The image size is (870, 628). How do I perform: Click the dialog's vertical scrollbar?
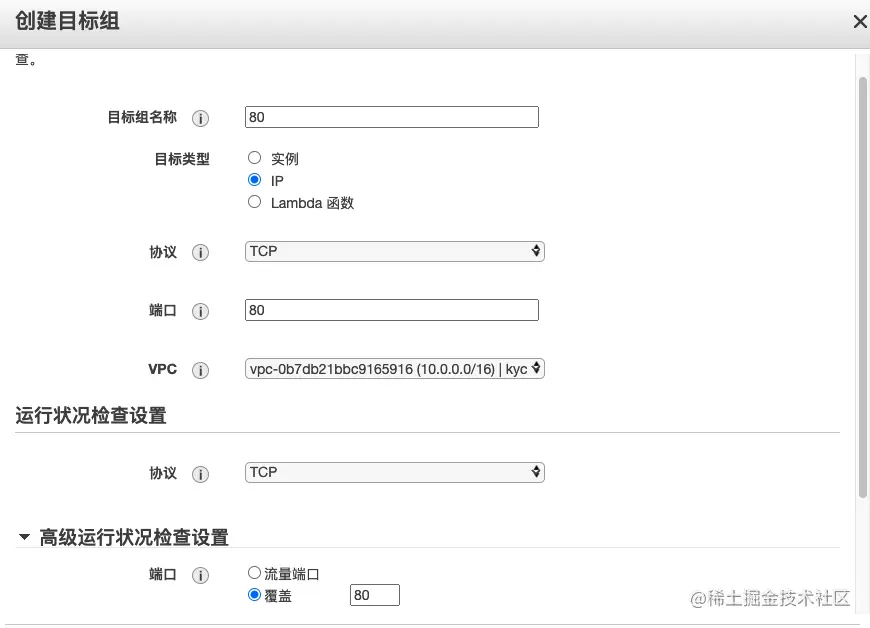(862, 287)
